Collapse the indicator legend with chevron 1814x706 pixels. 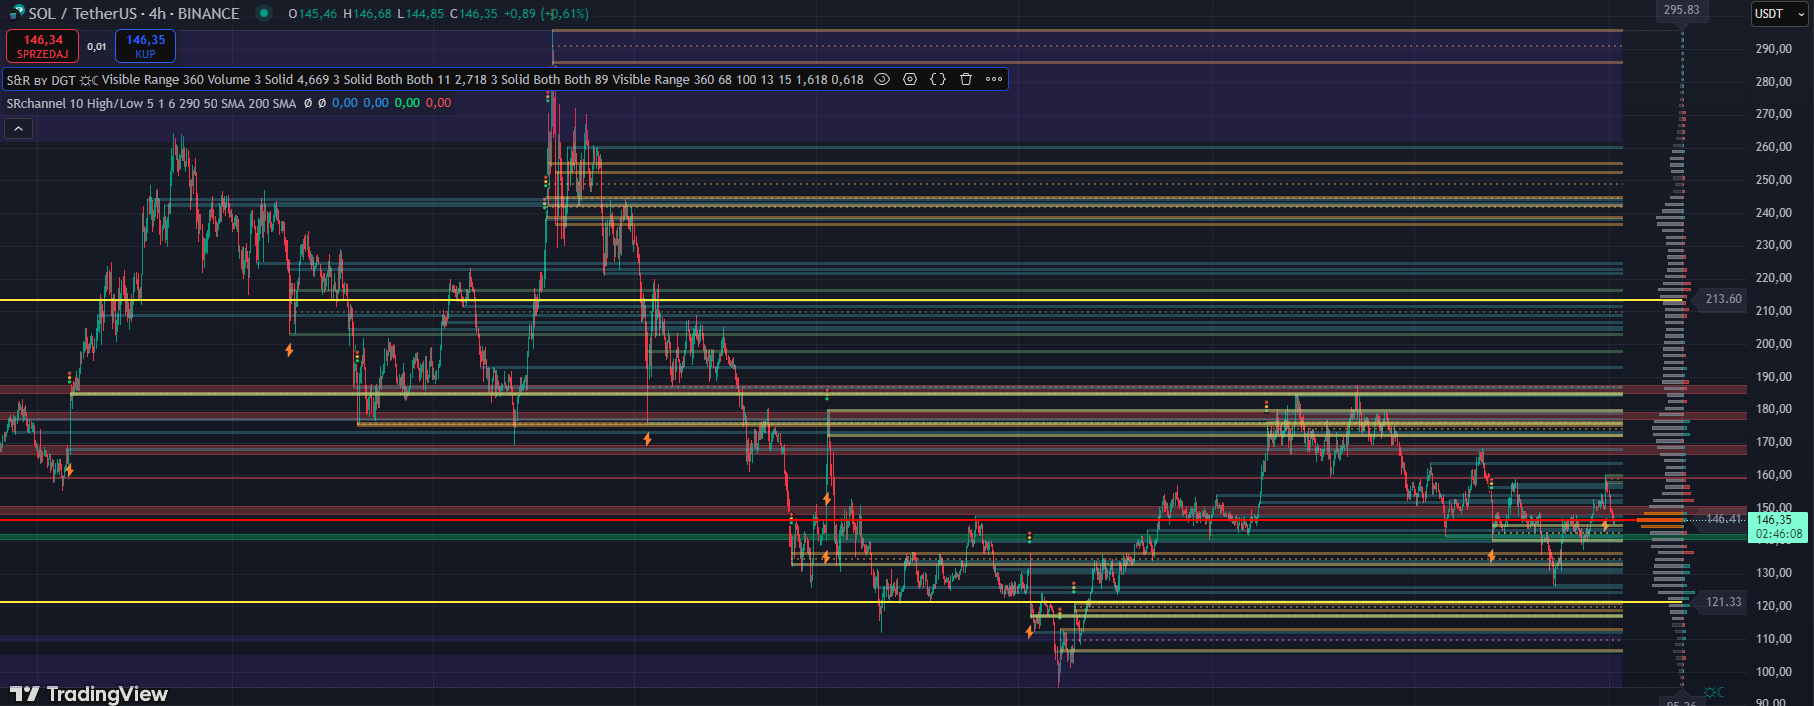(x=18, y=128)
